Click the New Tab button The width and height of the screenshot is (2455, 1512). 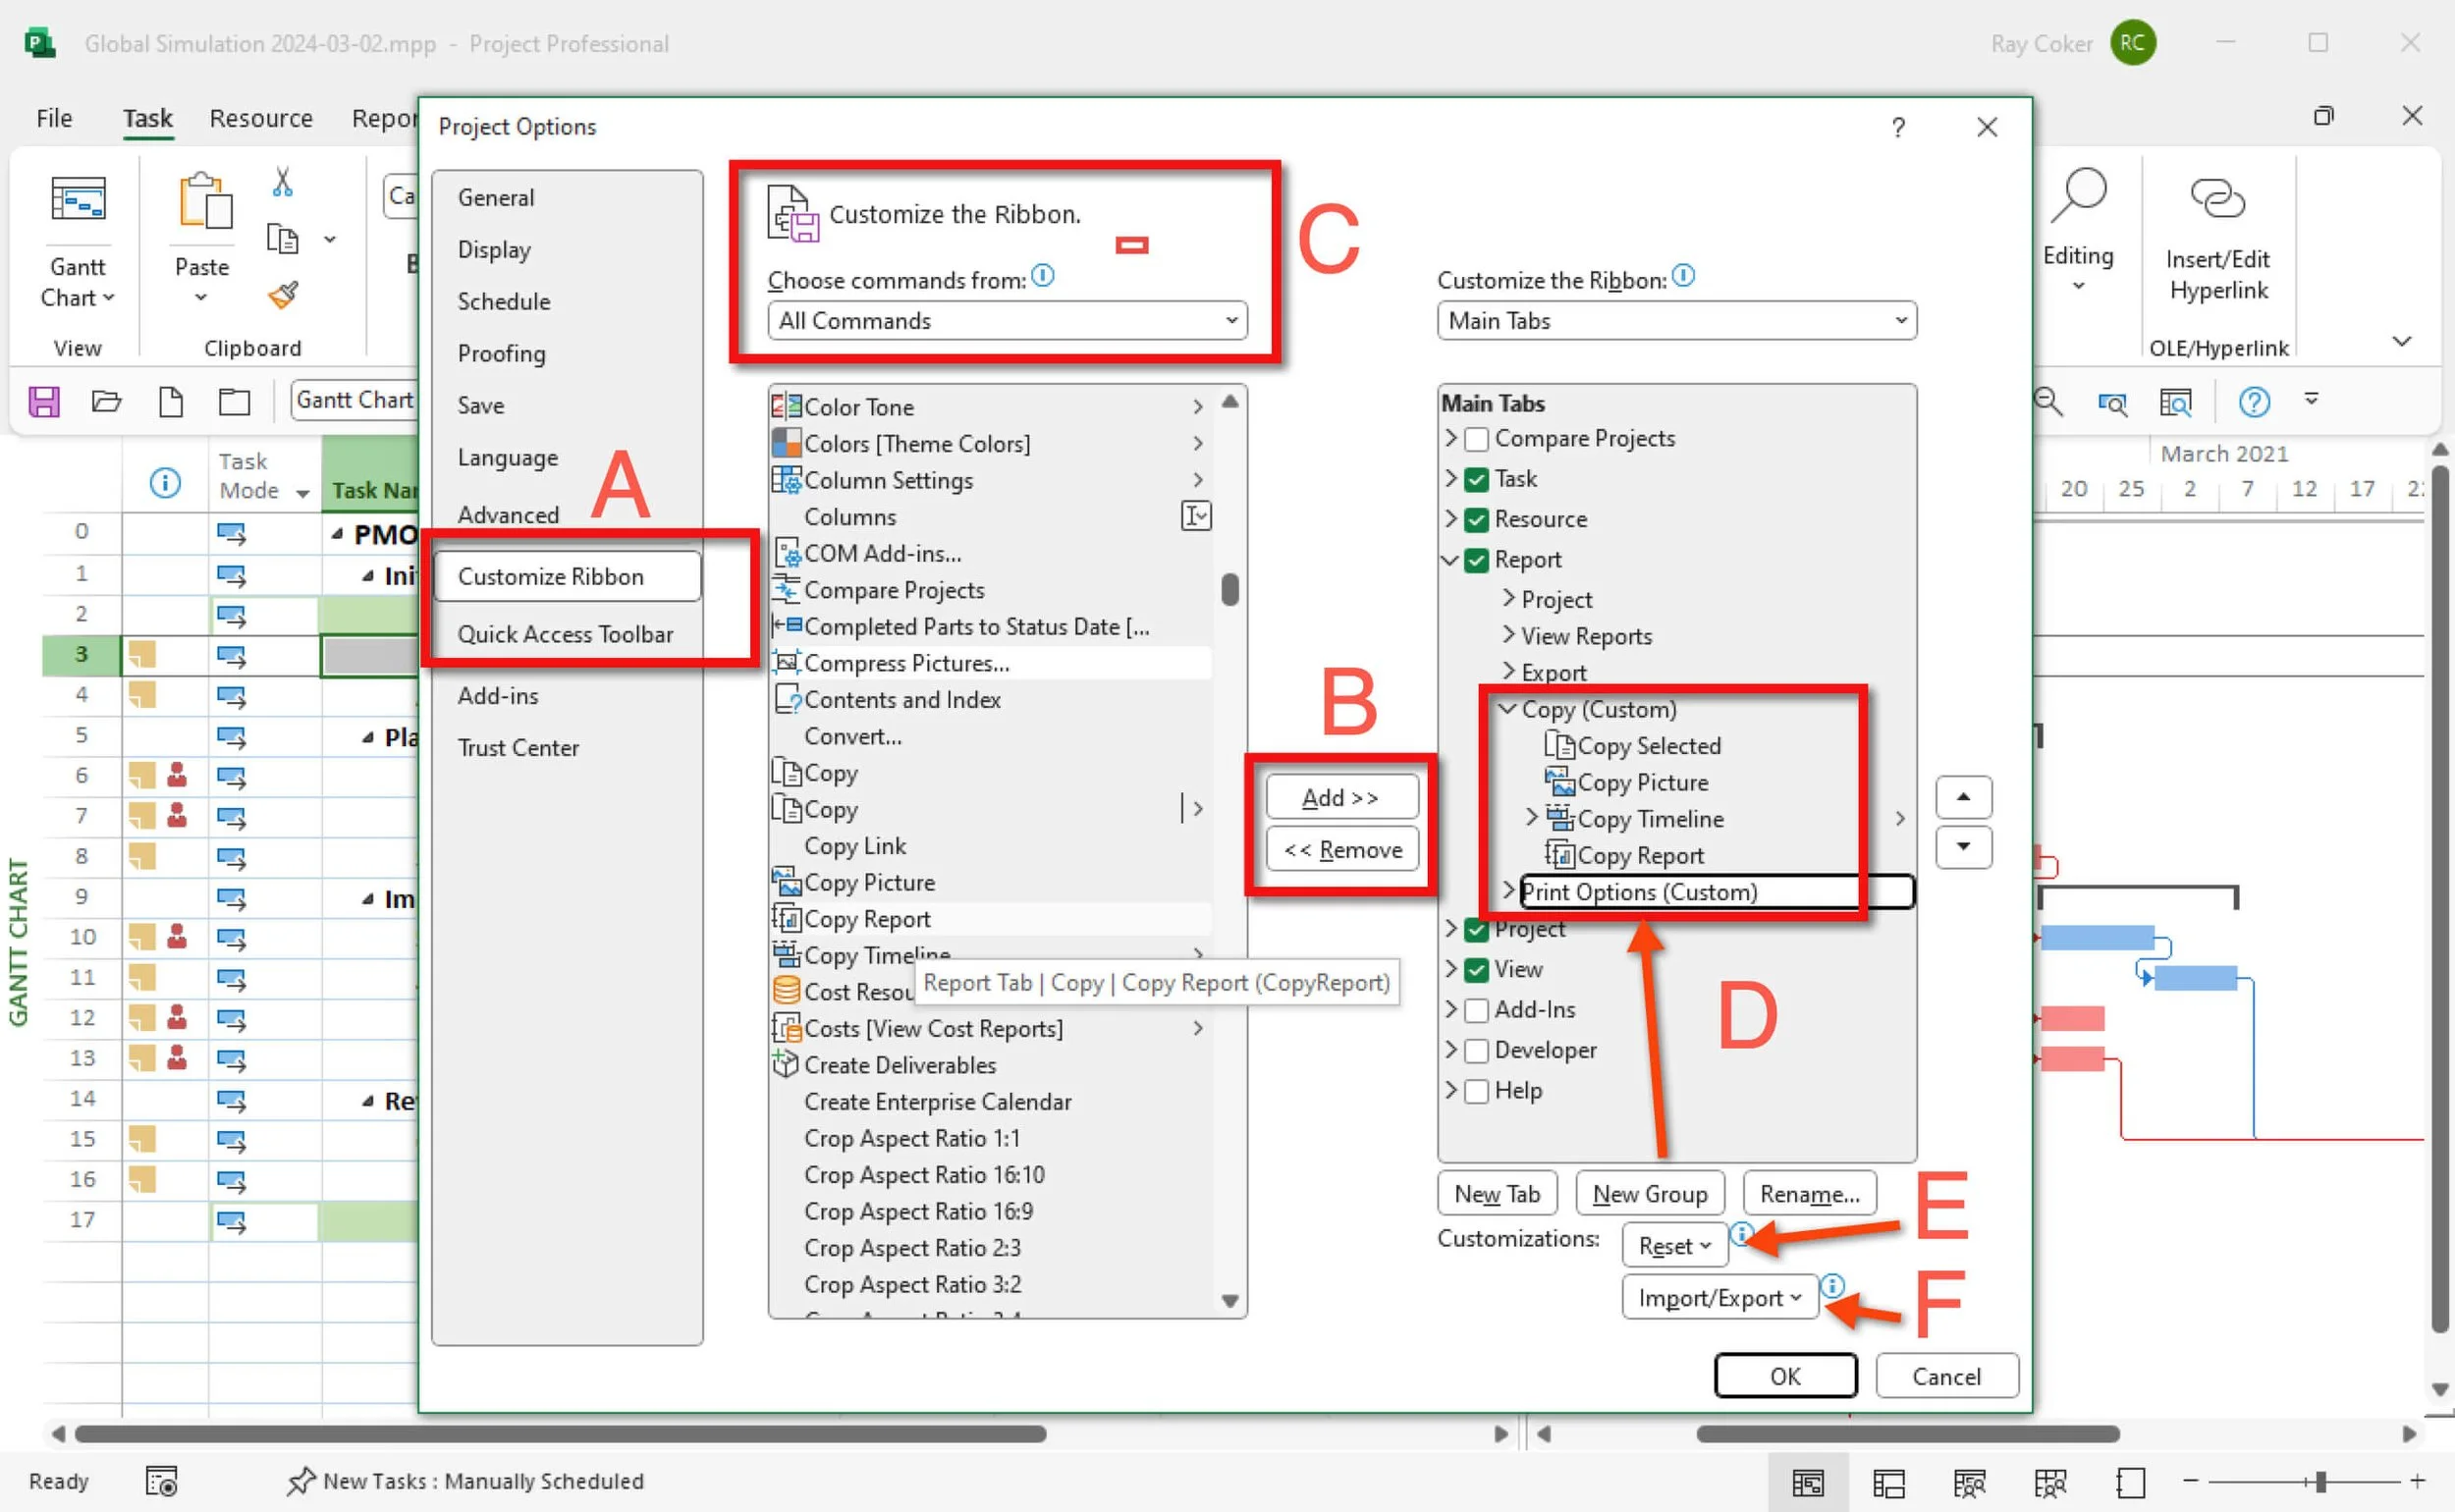click(x=1496, y=1194)
